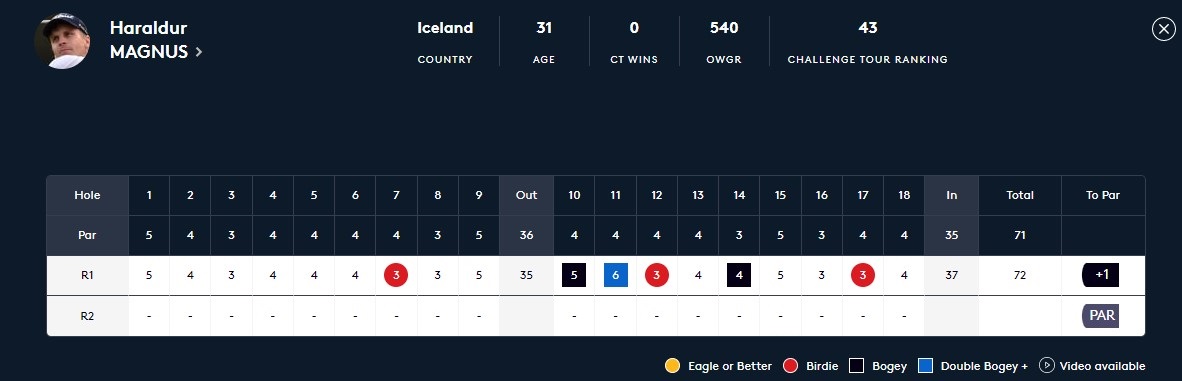Viewport: 1182px width, 381px height.
Task: Click the Haraldur MAGNUS name link
Action: click(x=149, y=40)
